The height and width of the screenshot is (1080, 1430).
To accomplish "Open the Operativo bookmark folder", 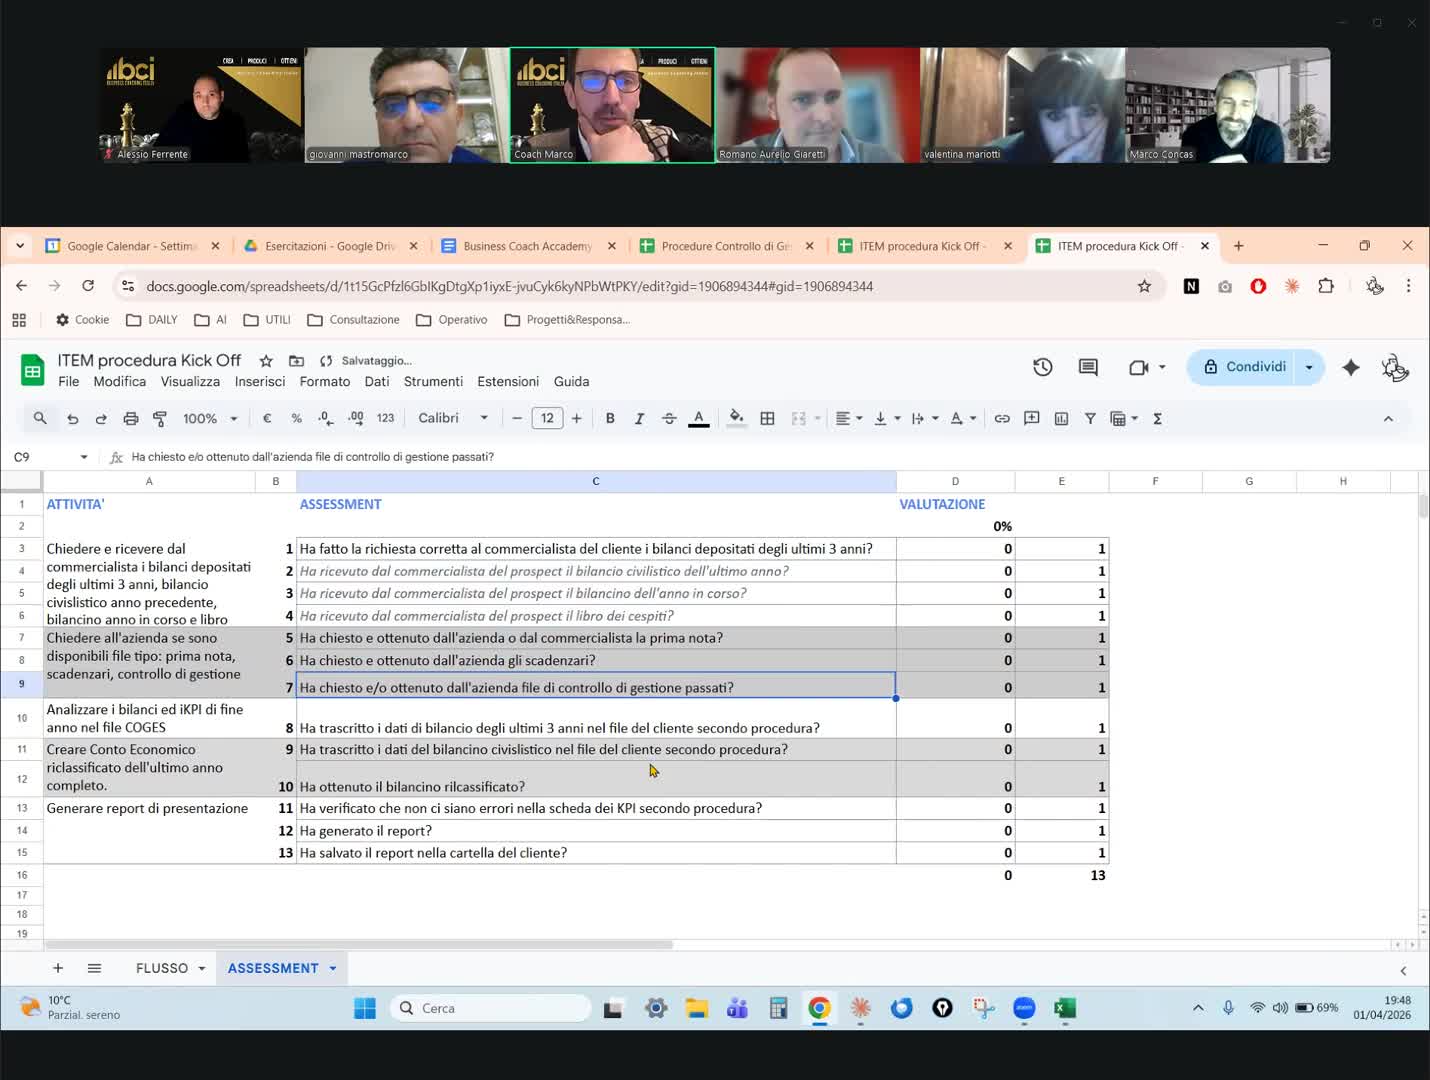I will click(452, 320).
